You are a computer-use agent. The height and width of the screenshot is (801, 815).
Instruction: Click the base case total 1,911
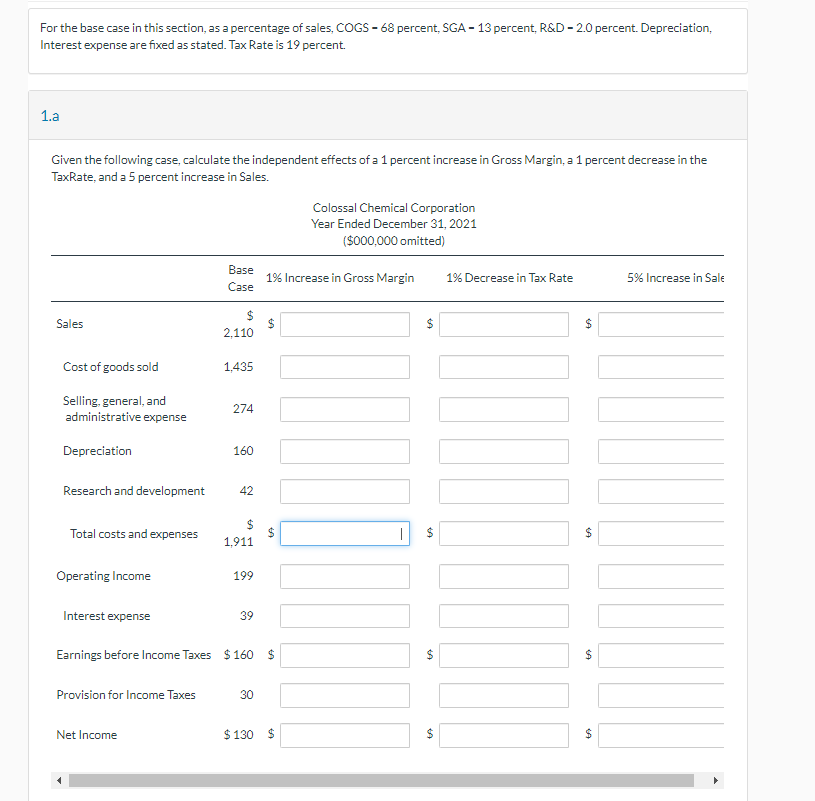point(238,542)
